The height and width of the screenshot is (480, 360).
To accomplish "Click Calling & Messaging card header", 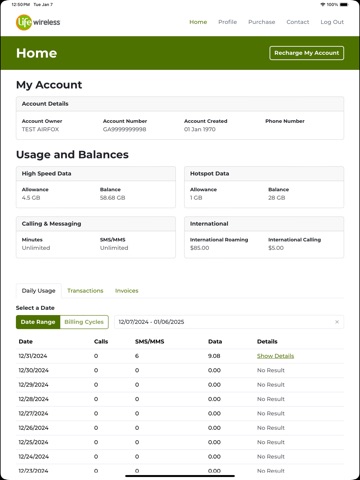I will coord(96,224).
